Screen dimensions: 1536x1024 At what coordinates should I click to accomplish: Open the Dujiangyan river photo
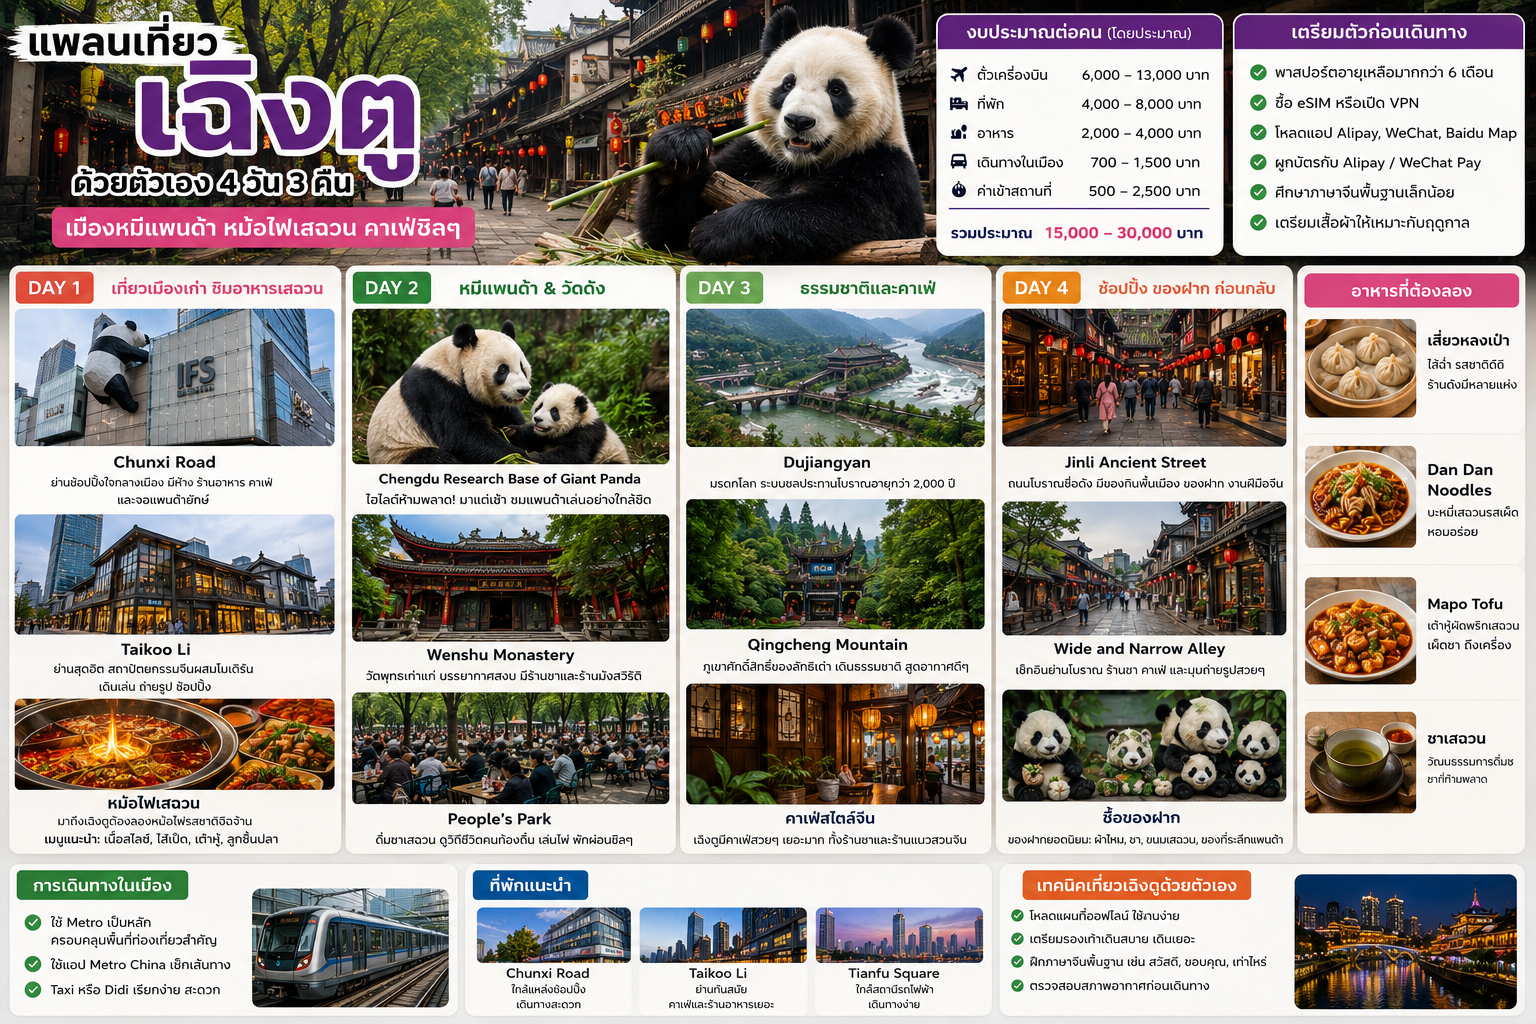(835, 378)
